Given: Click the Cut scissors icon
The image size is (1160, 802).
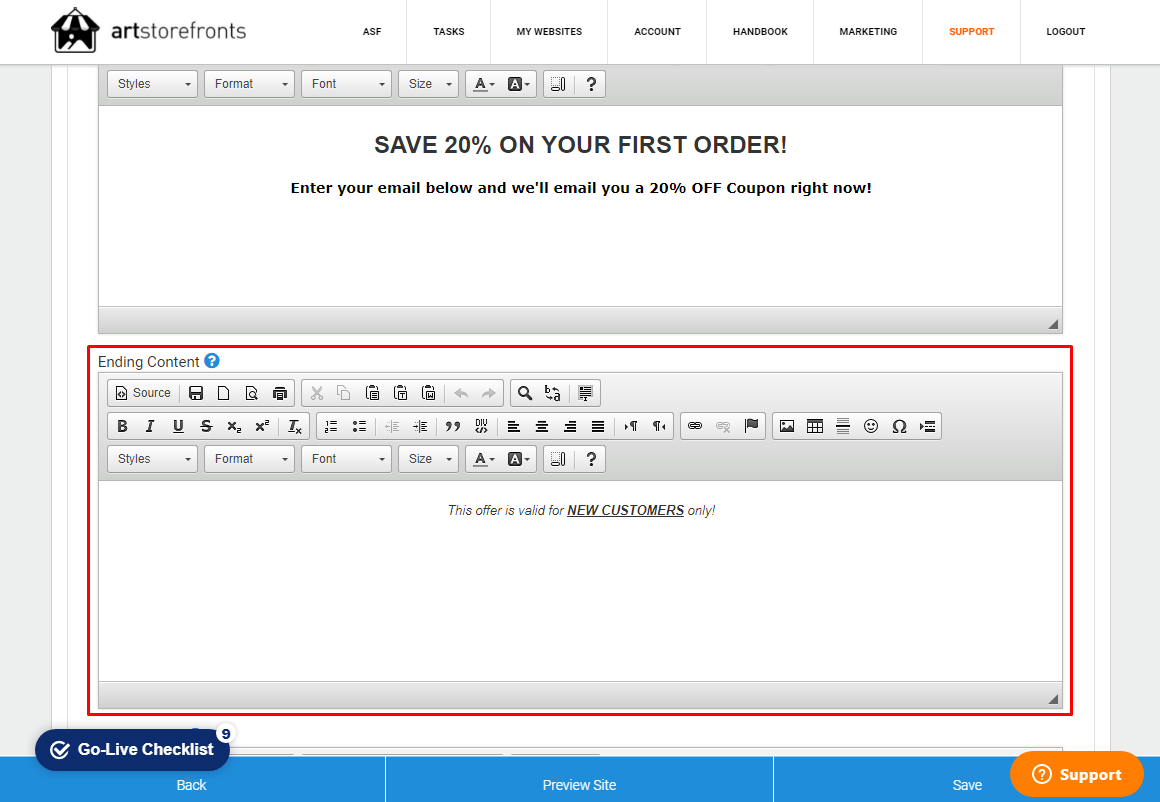Looking at the screenshot, I should [317, 393].
